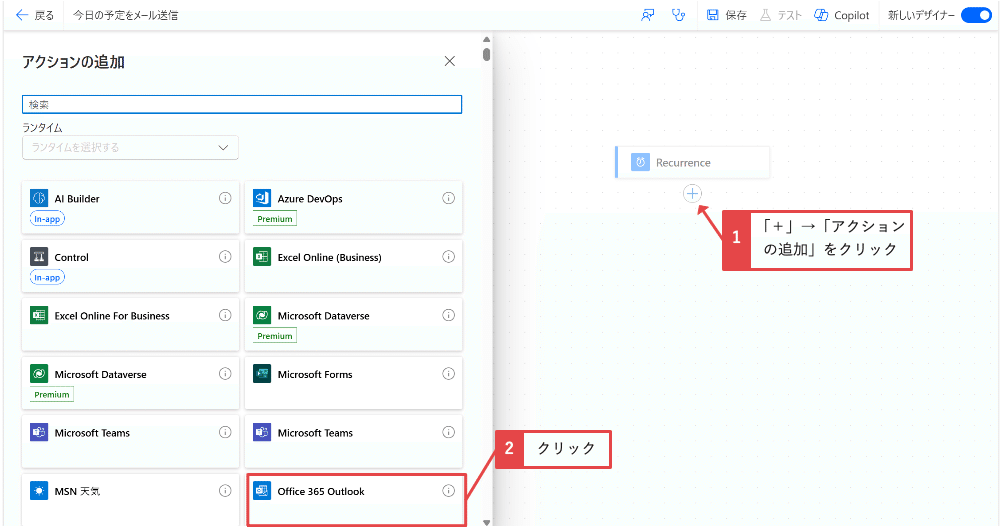Click the panel scrollbar thumb
The height and width of the screenshot is (527, 1000).
[x=487, y=54]
